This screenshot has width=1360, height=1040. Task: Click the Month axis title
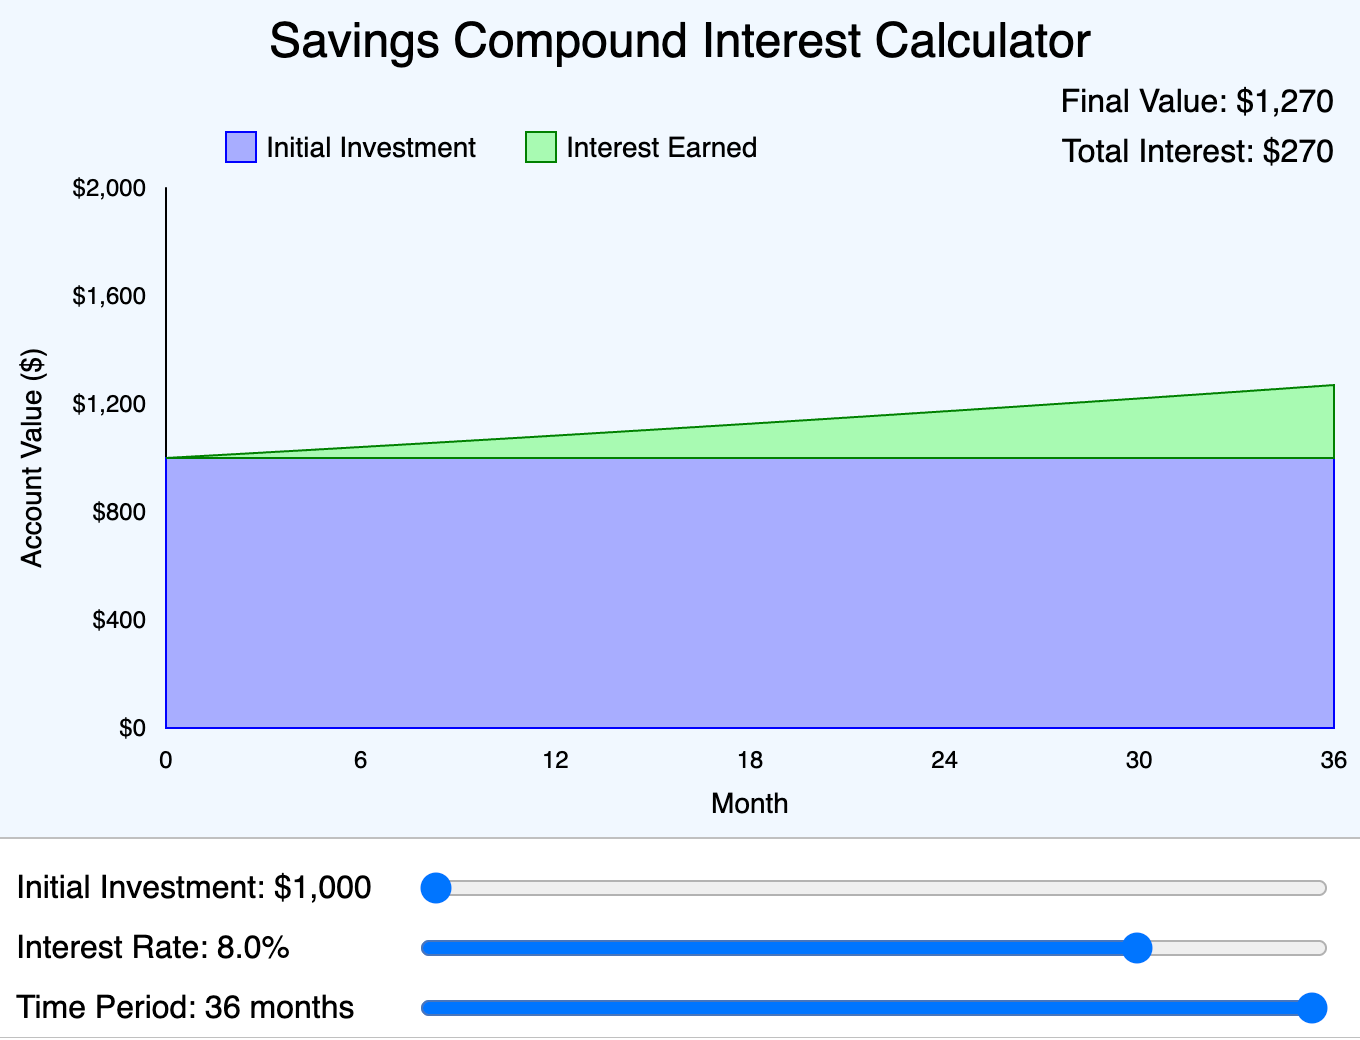(750, 803)
